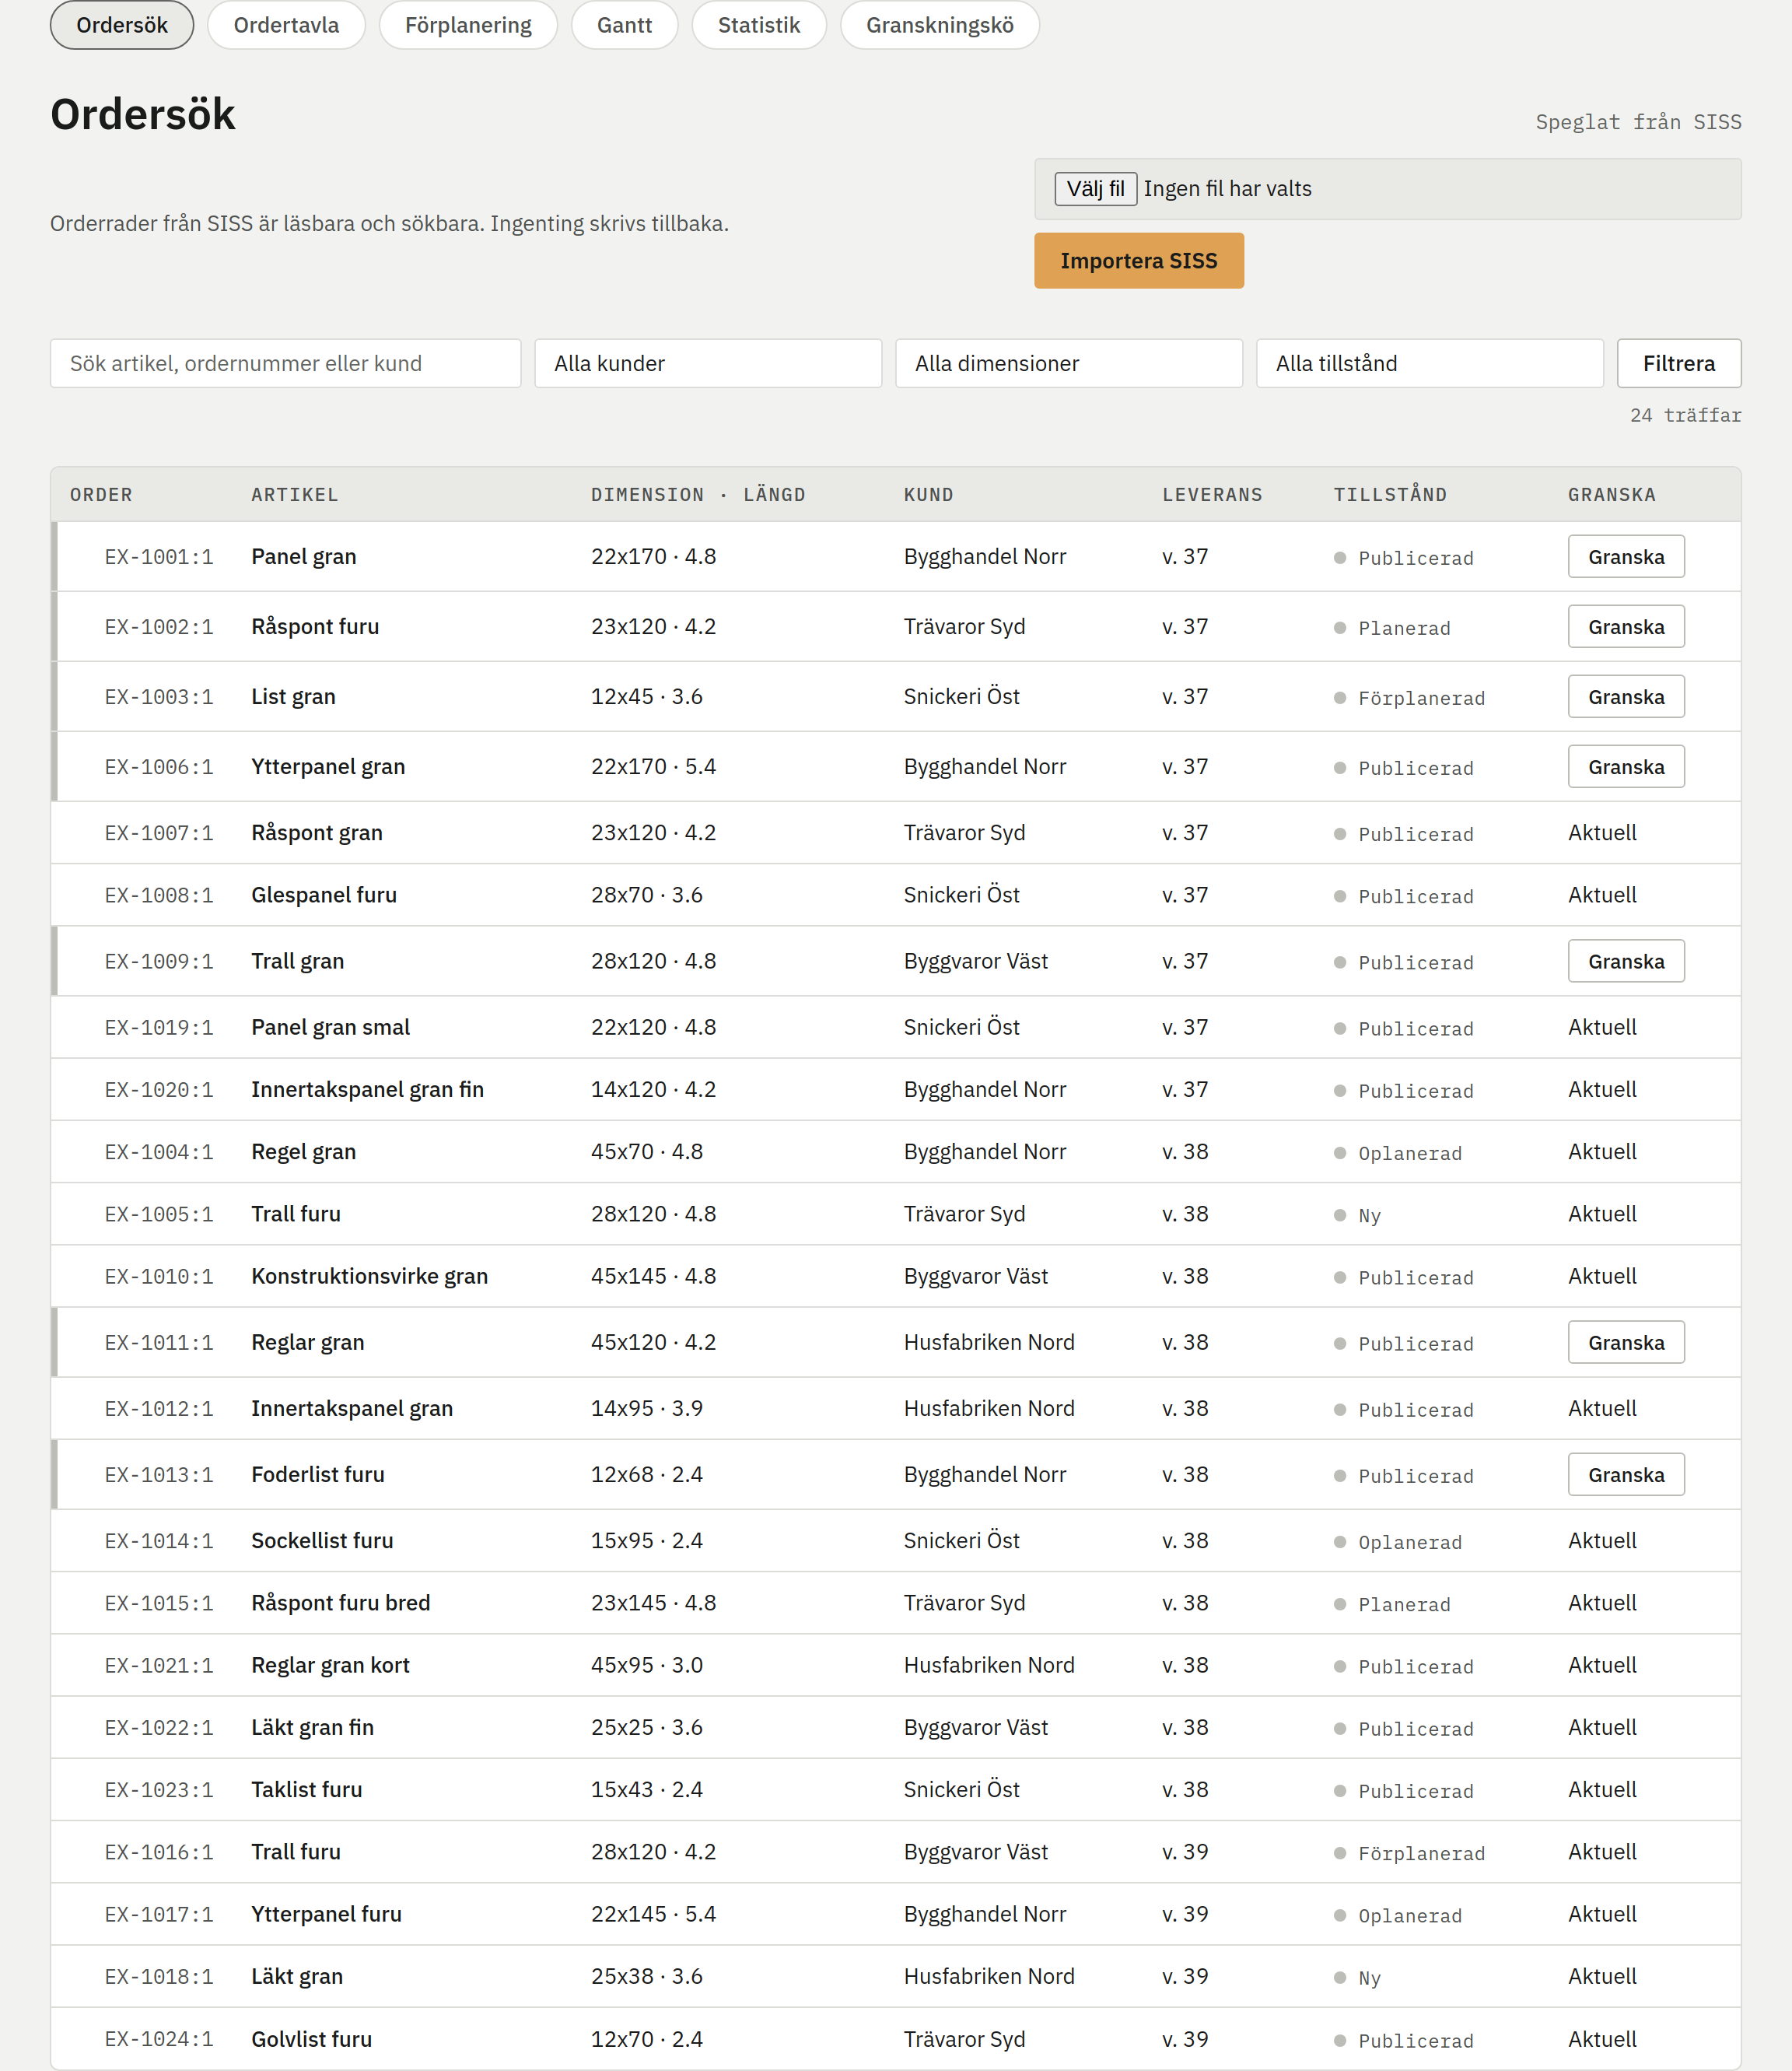The height and width of the screenshot is (2071, 1792).
Task: Open the Förplanering tab
Action: click(x=468, y=25)
